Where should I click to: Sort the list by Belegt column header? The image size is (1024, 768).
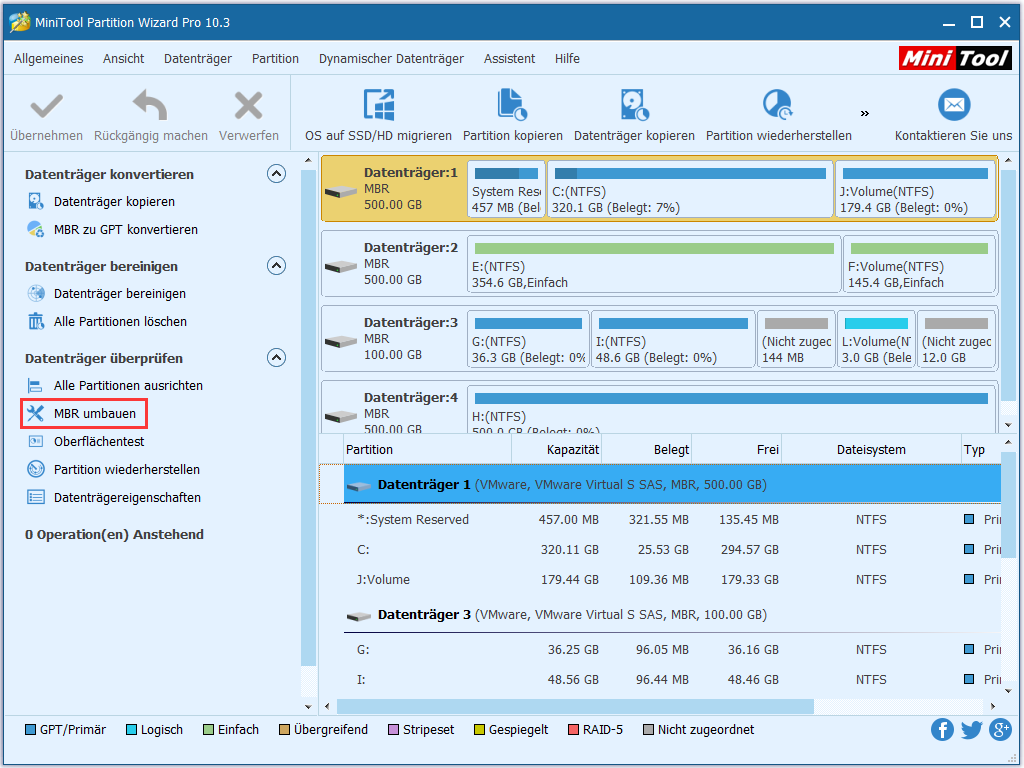(647, 450)
